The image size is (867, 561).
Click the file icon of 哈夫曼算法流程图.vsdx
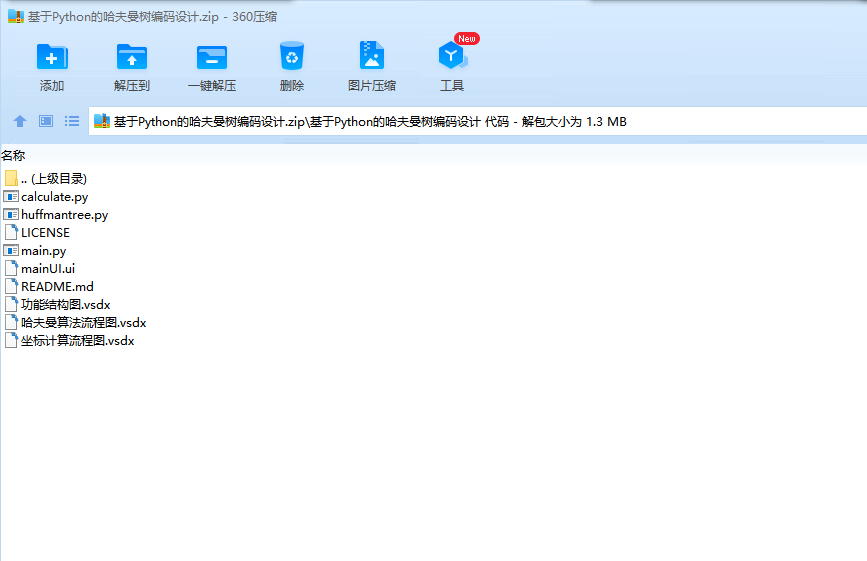coord(11,322)
